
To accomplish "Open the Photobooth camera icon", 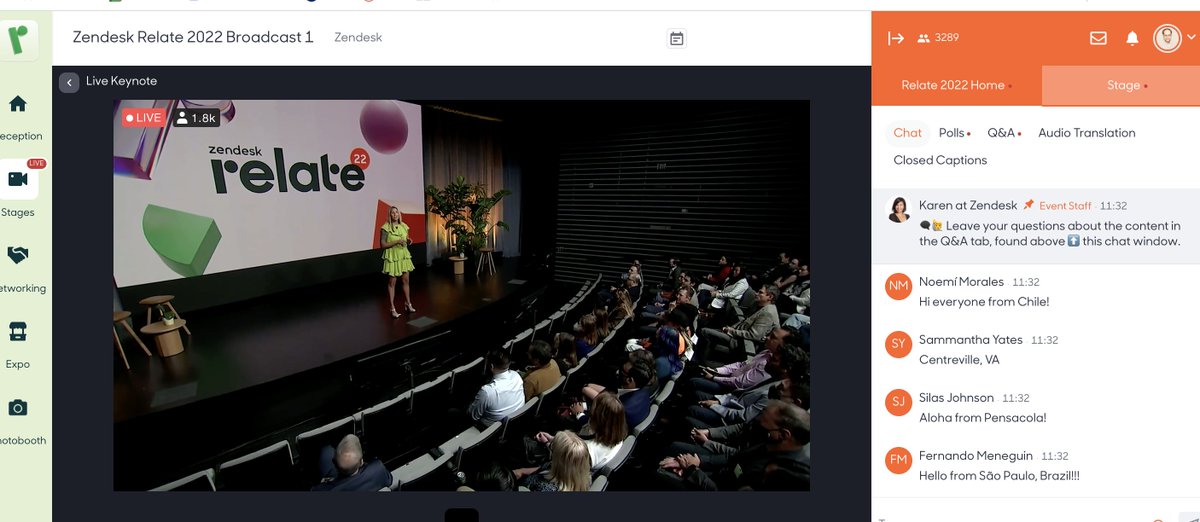I will (x=18, y=407).
